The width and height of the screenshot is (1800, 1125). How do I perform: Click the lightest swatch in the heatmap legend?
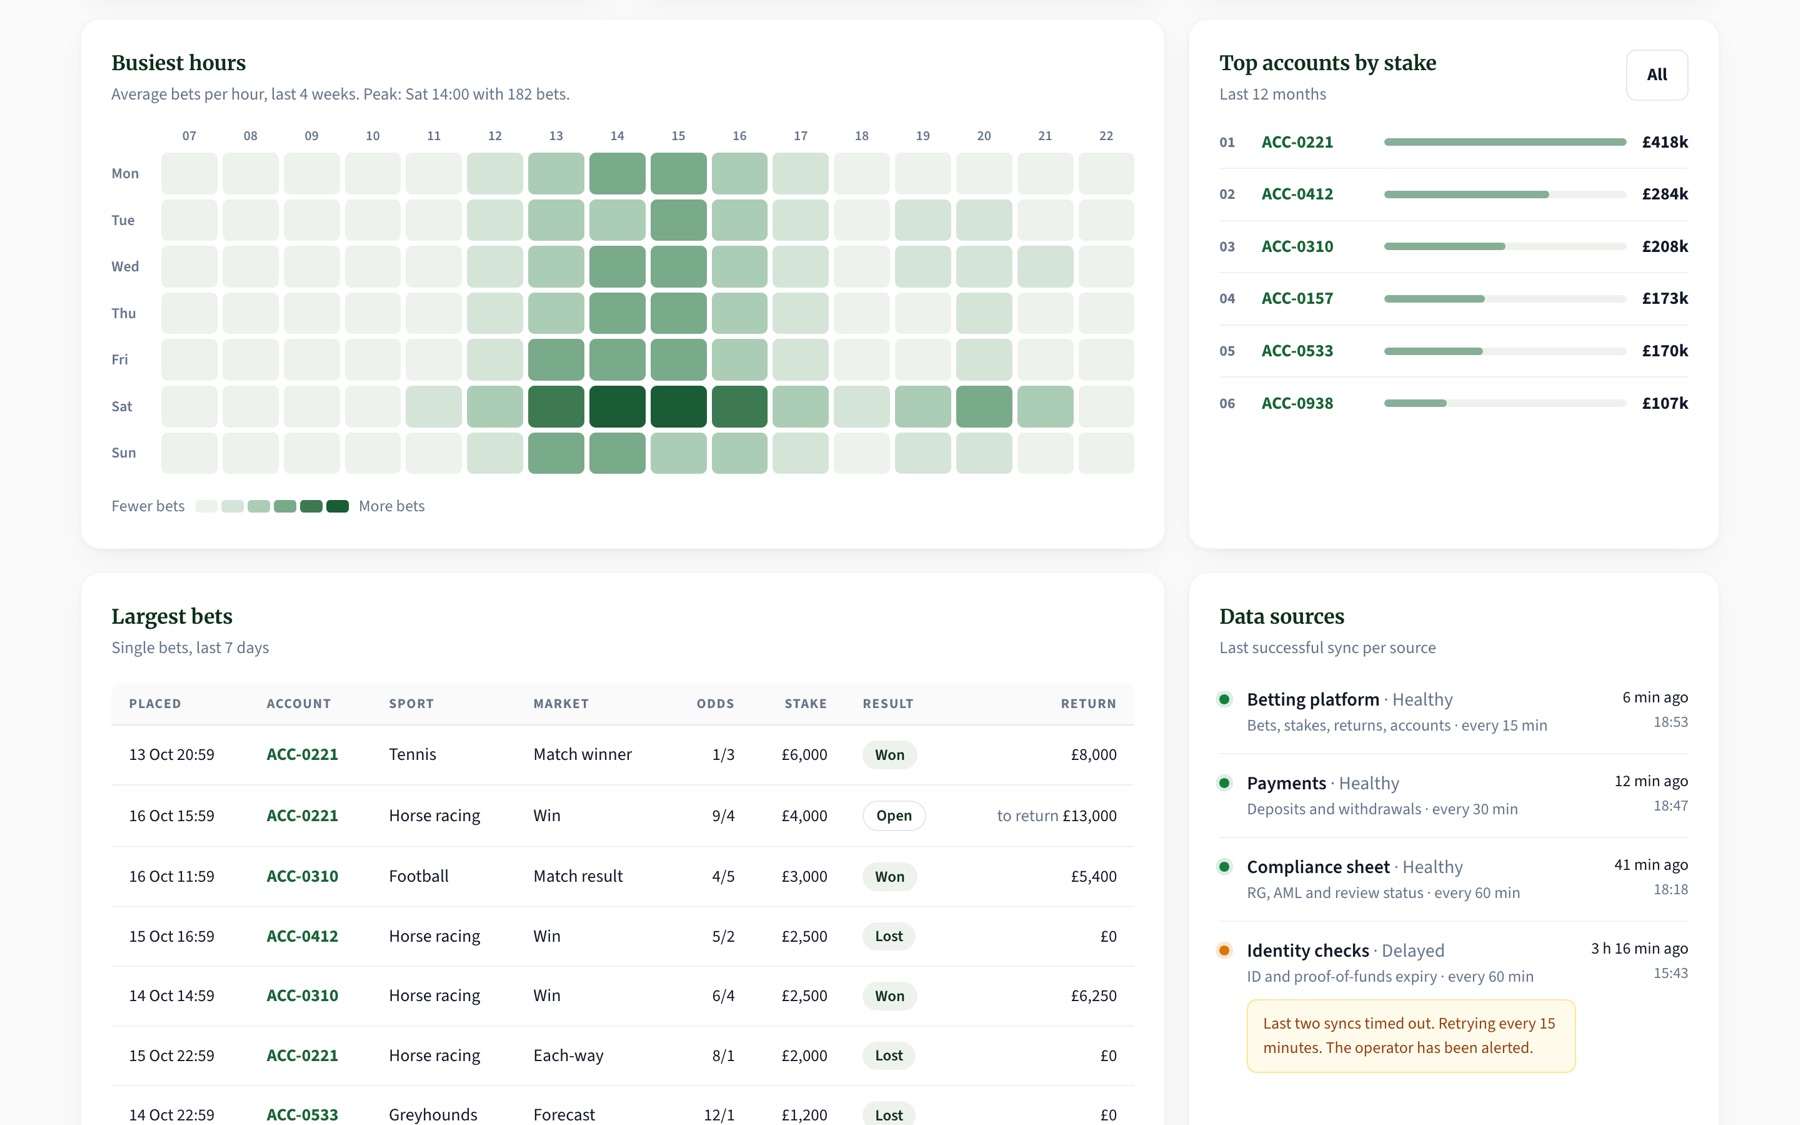(206, 506)
